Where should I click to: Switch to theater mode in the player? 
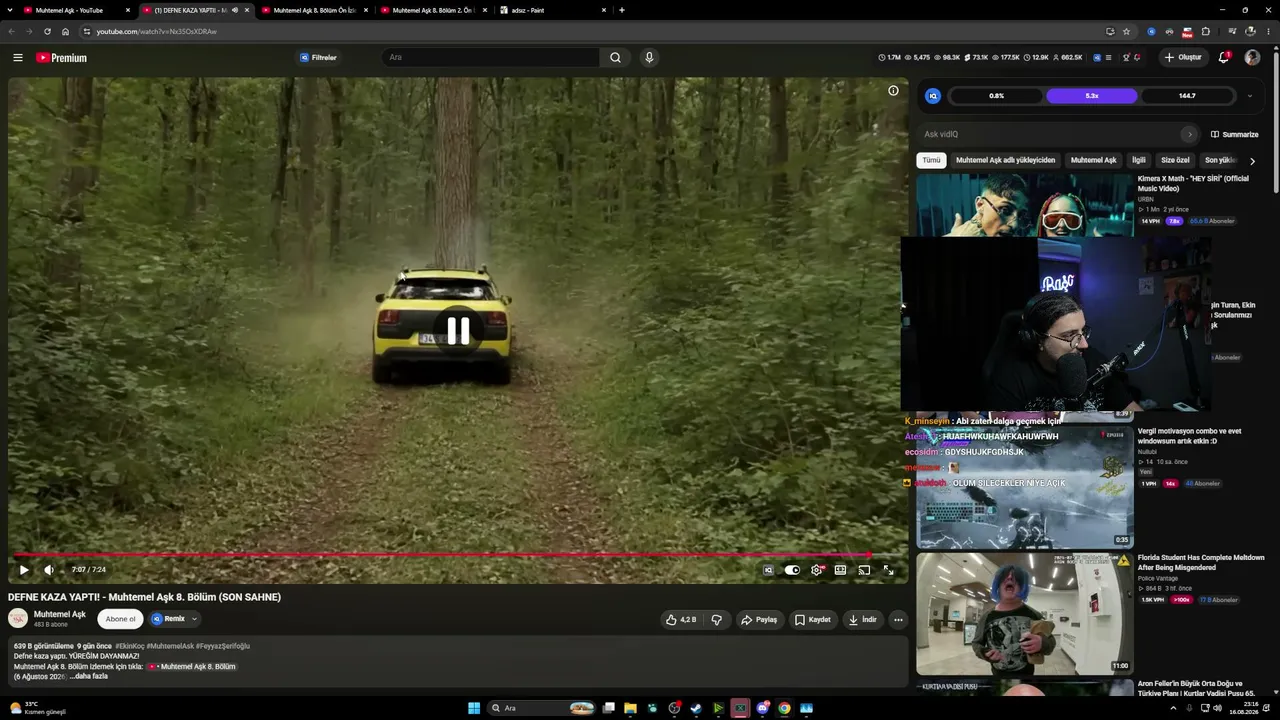tap(840, 570)
